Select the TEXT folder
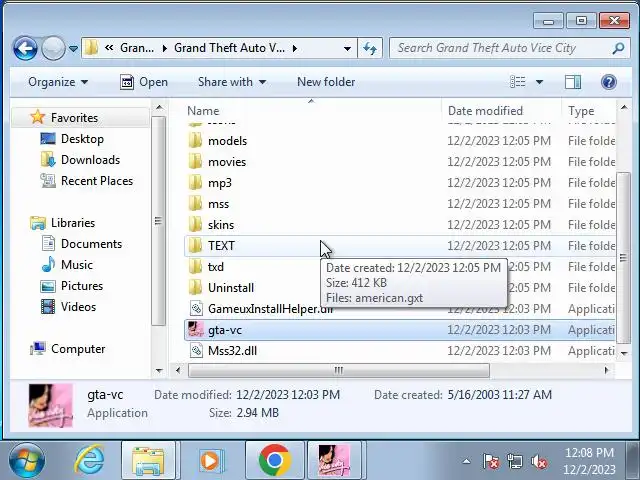Viewport: 640px width, 480px height. click(x=400, y=246)
